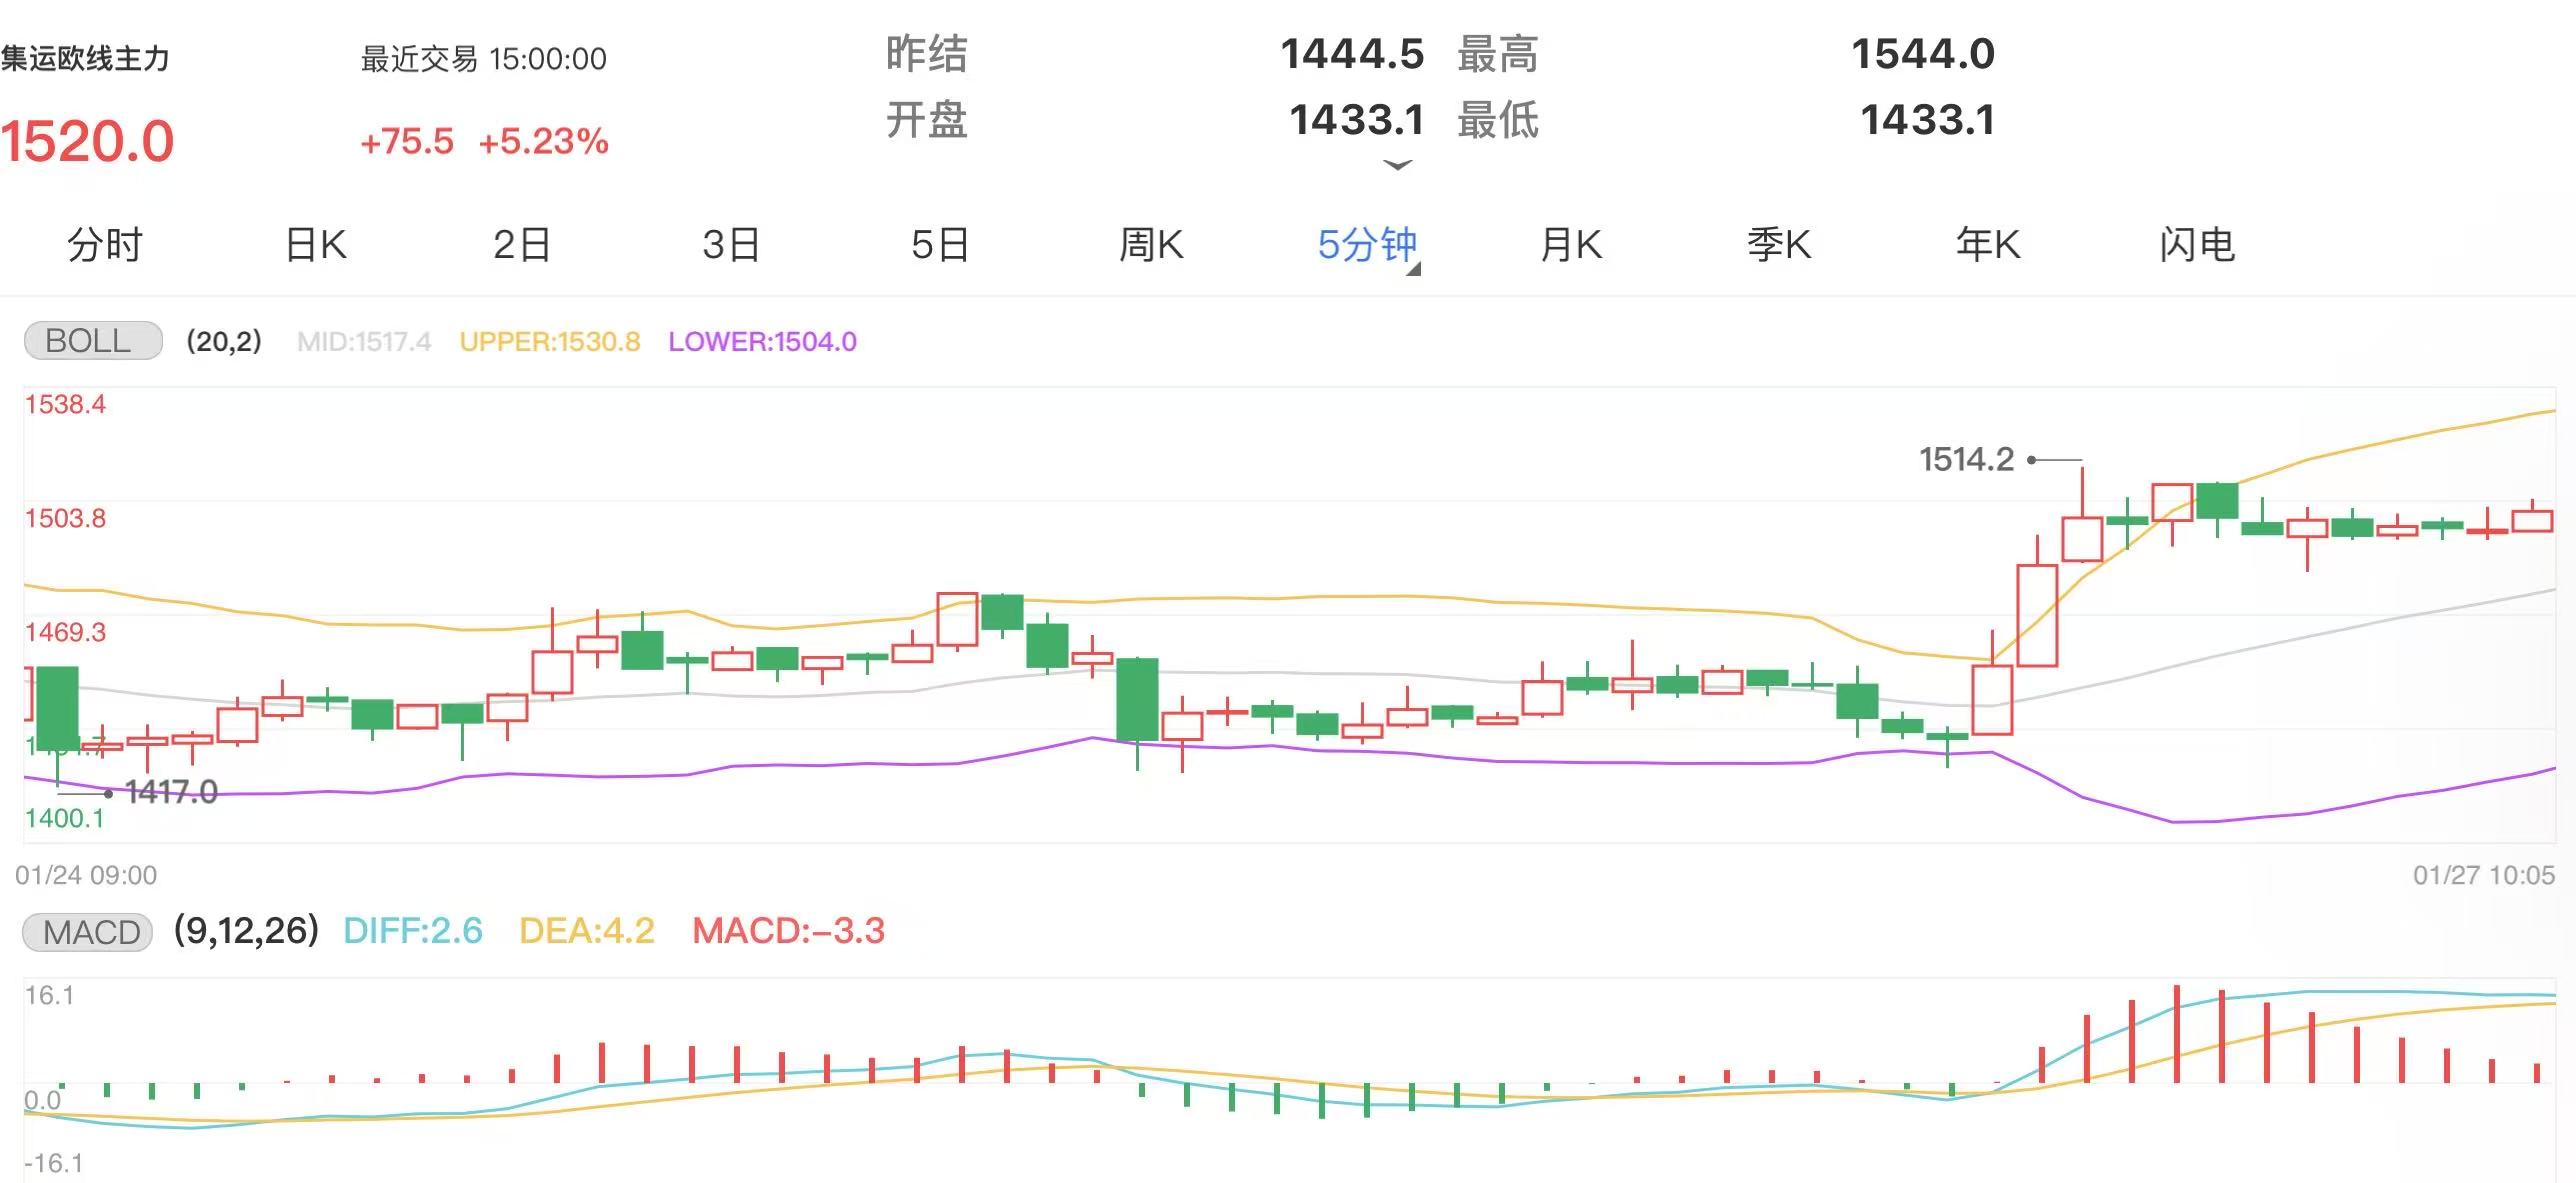Select the 2日 timeframe tab
This screenshot has width=2576, height=1183.
pyautogui.click(x=522, y=245)
